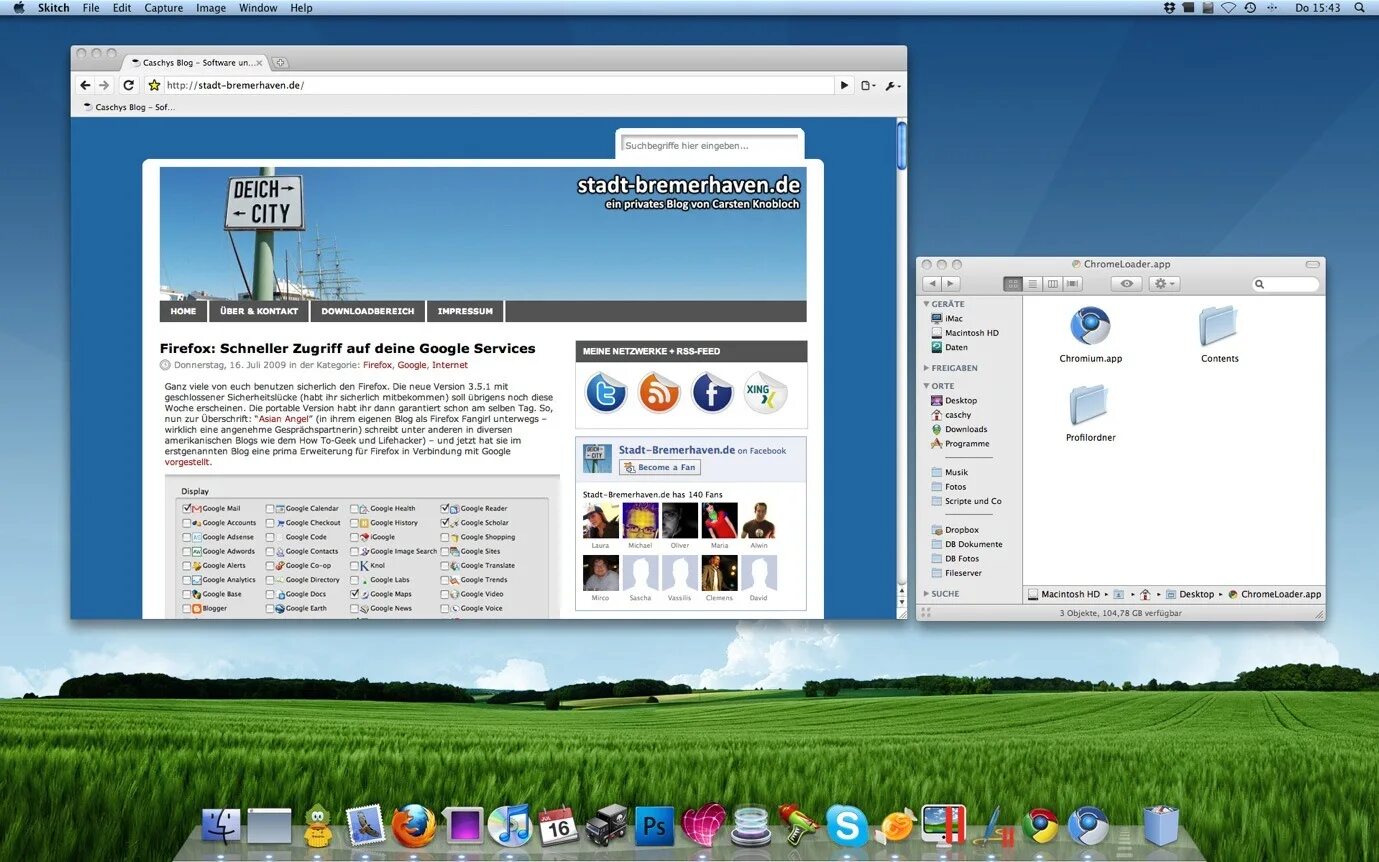The image size is (1379, 862).
Task: Open the Window menu
Action: [x=258, y=8]
